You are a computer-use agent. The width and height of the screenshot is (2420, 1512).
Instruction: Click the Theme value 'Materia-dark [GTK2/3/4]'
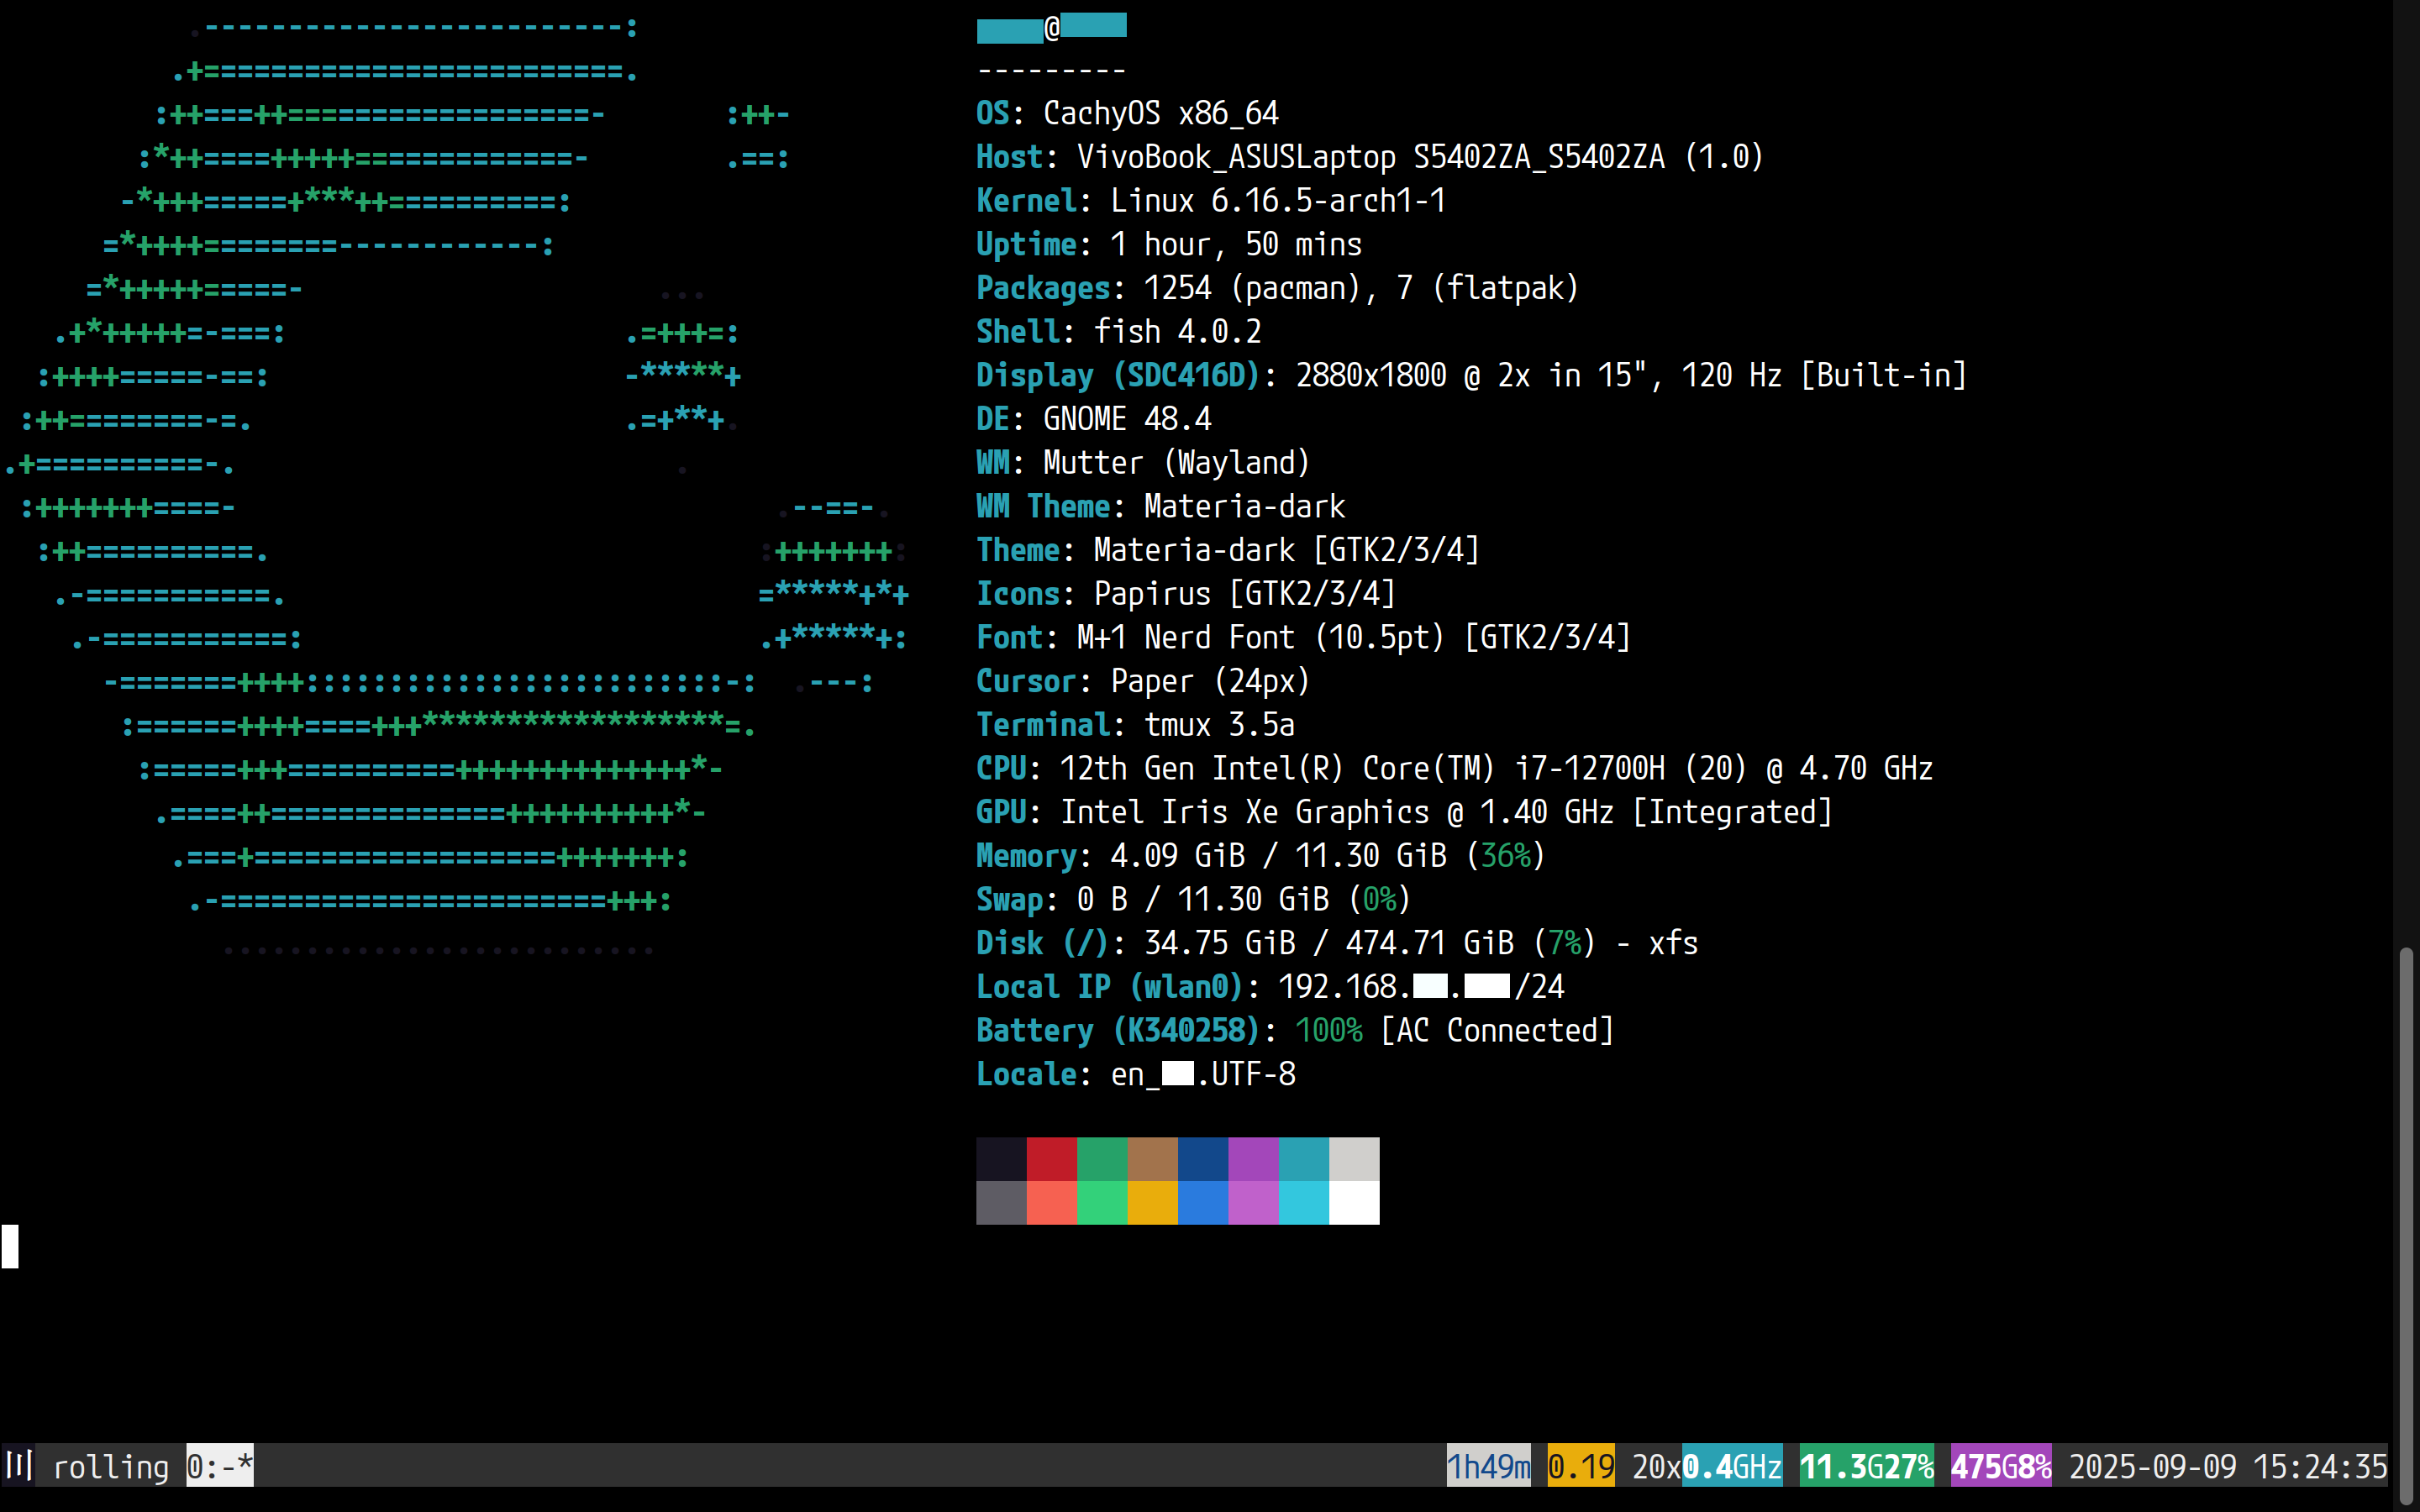point(1286,550)
